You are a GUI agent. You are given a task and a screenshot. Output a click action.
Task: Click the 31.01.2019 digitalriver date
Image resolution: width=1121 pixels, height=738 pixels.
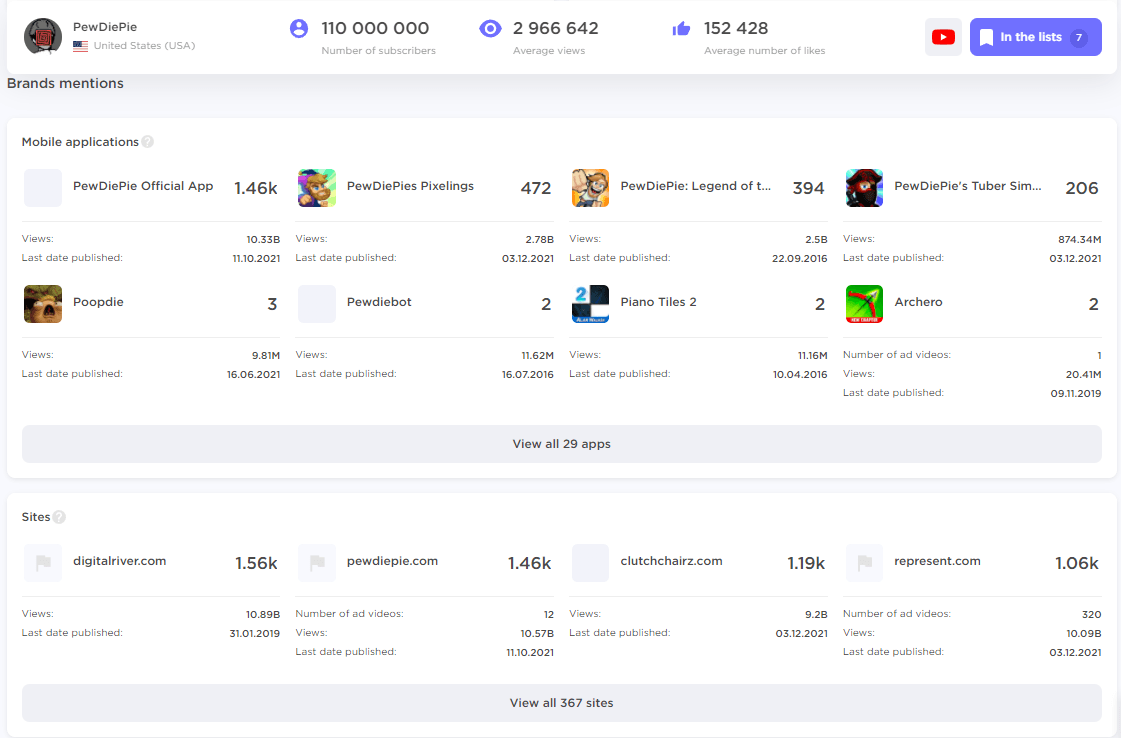coord(255,634)
